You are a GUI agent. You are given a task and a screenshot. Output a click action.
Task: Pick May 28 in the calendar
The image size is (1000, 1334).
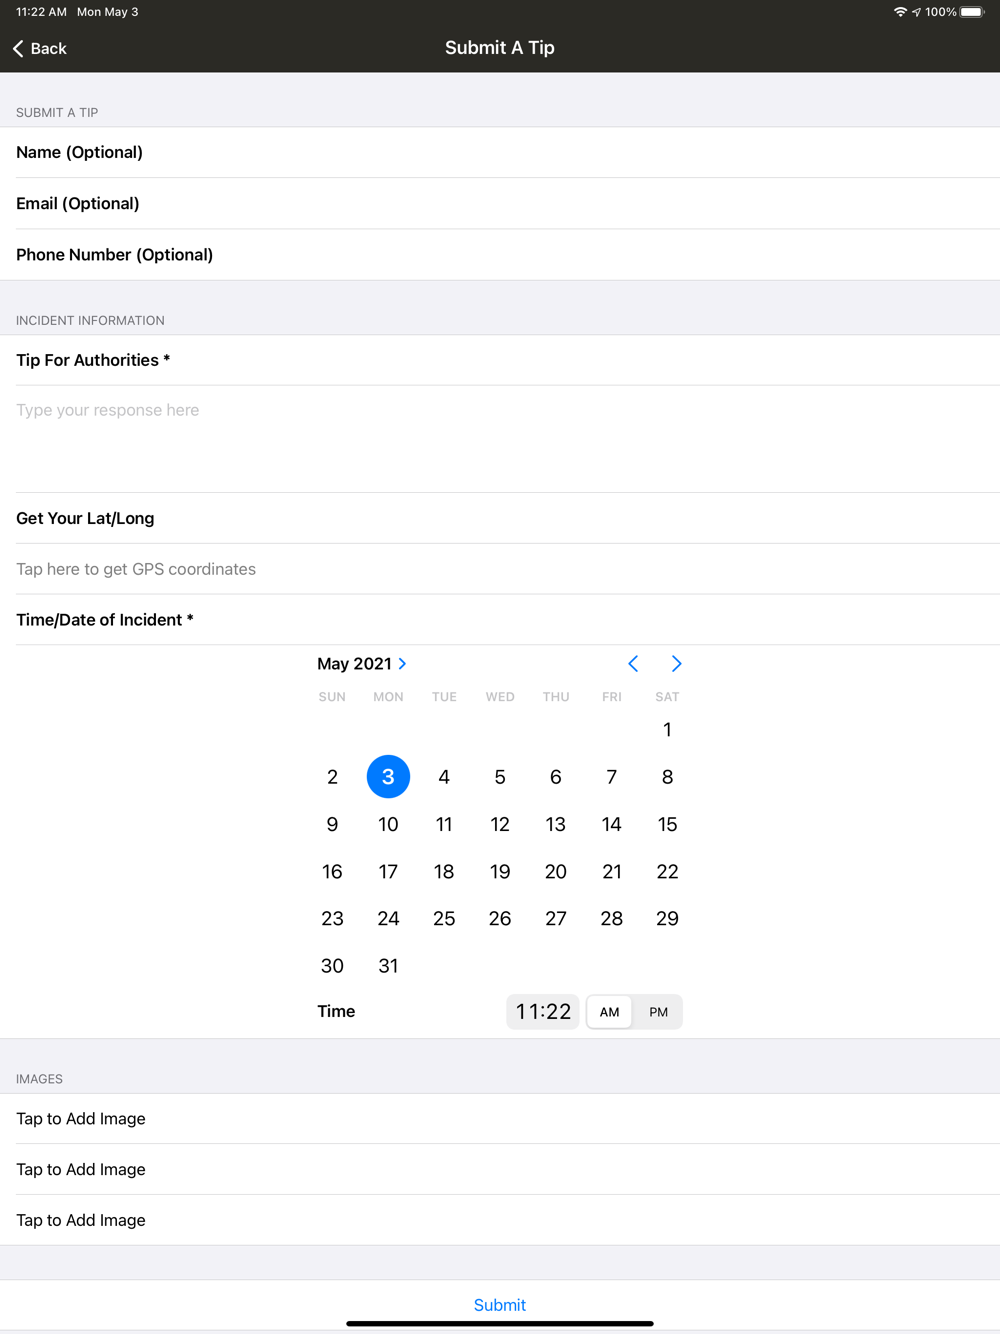click(612, 918)
